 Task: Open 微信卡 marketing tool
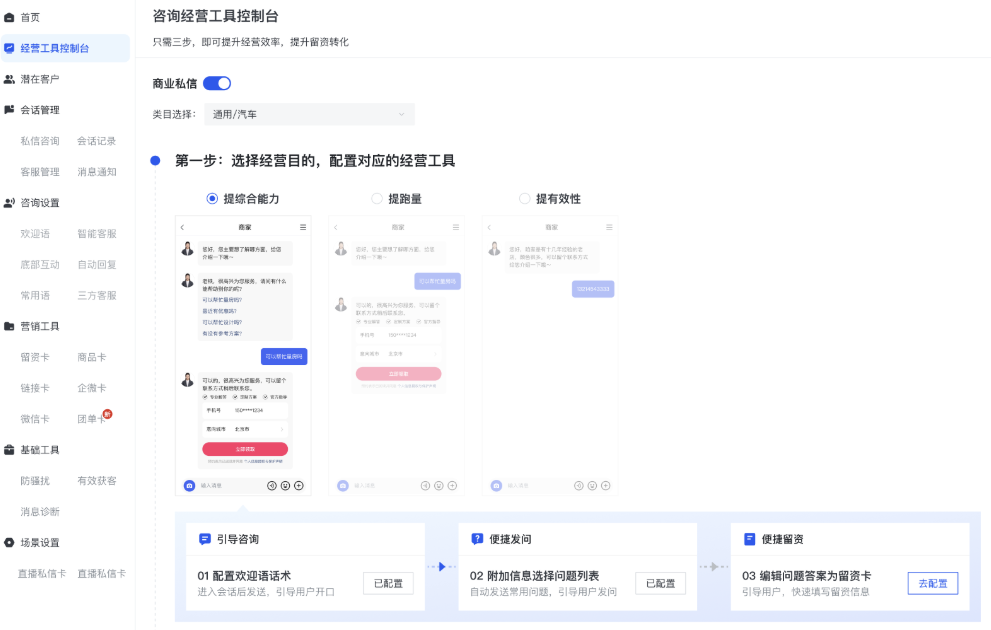click(35, 419)
